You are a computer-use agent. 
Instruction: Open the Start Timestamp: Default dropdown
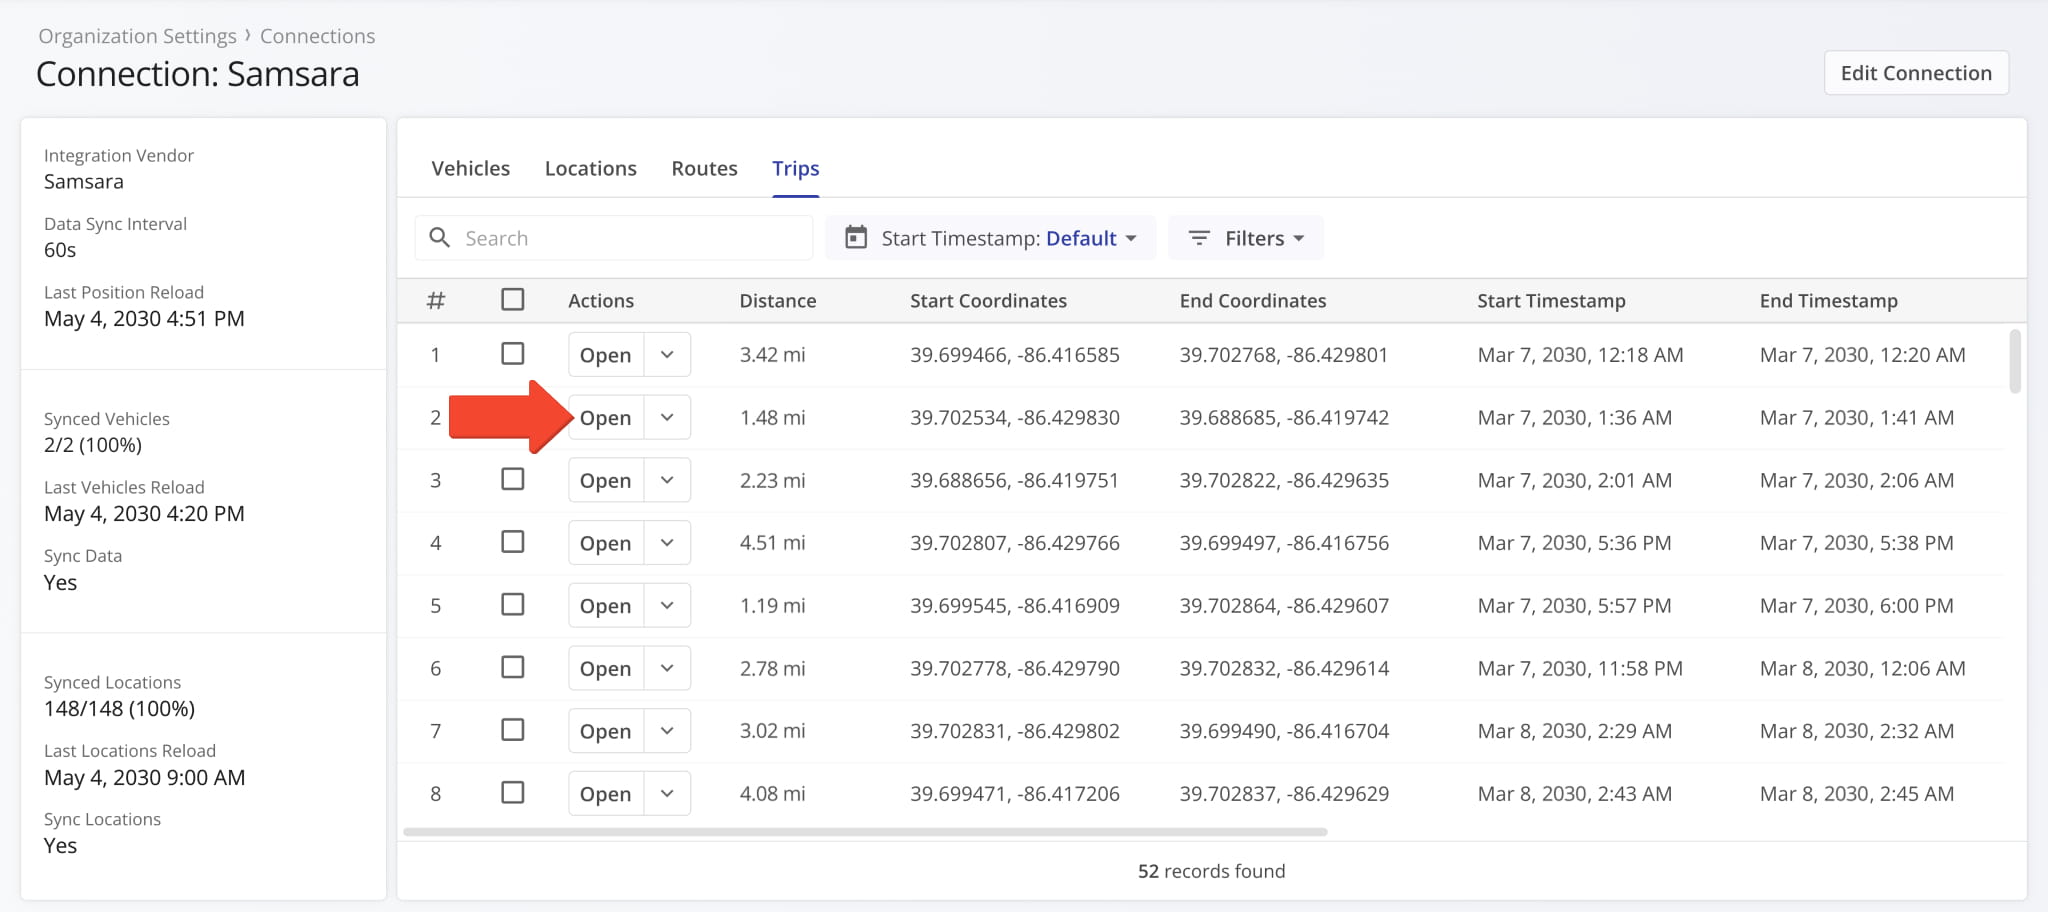(1005, 238)
